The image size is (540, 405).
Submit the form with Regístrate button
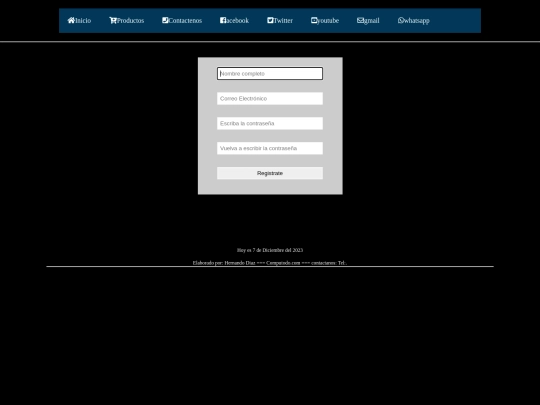(x=270, y=173)
